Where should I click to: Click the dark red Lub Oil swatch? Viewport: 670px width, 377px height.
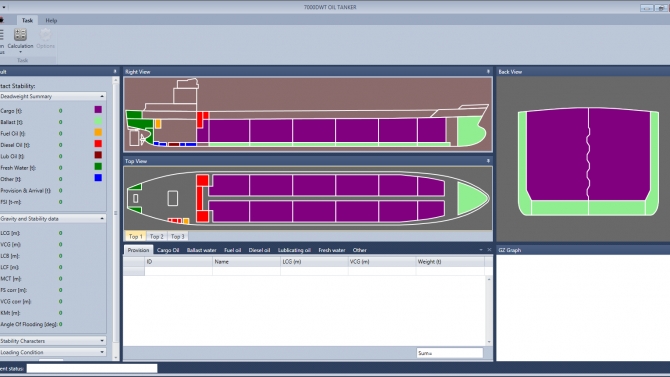tap(98, 155)
